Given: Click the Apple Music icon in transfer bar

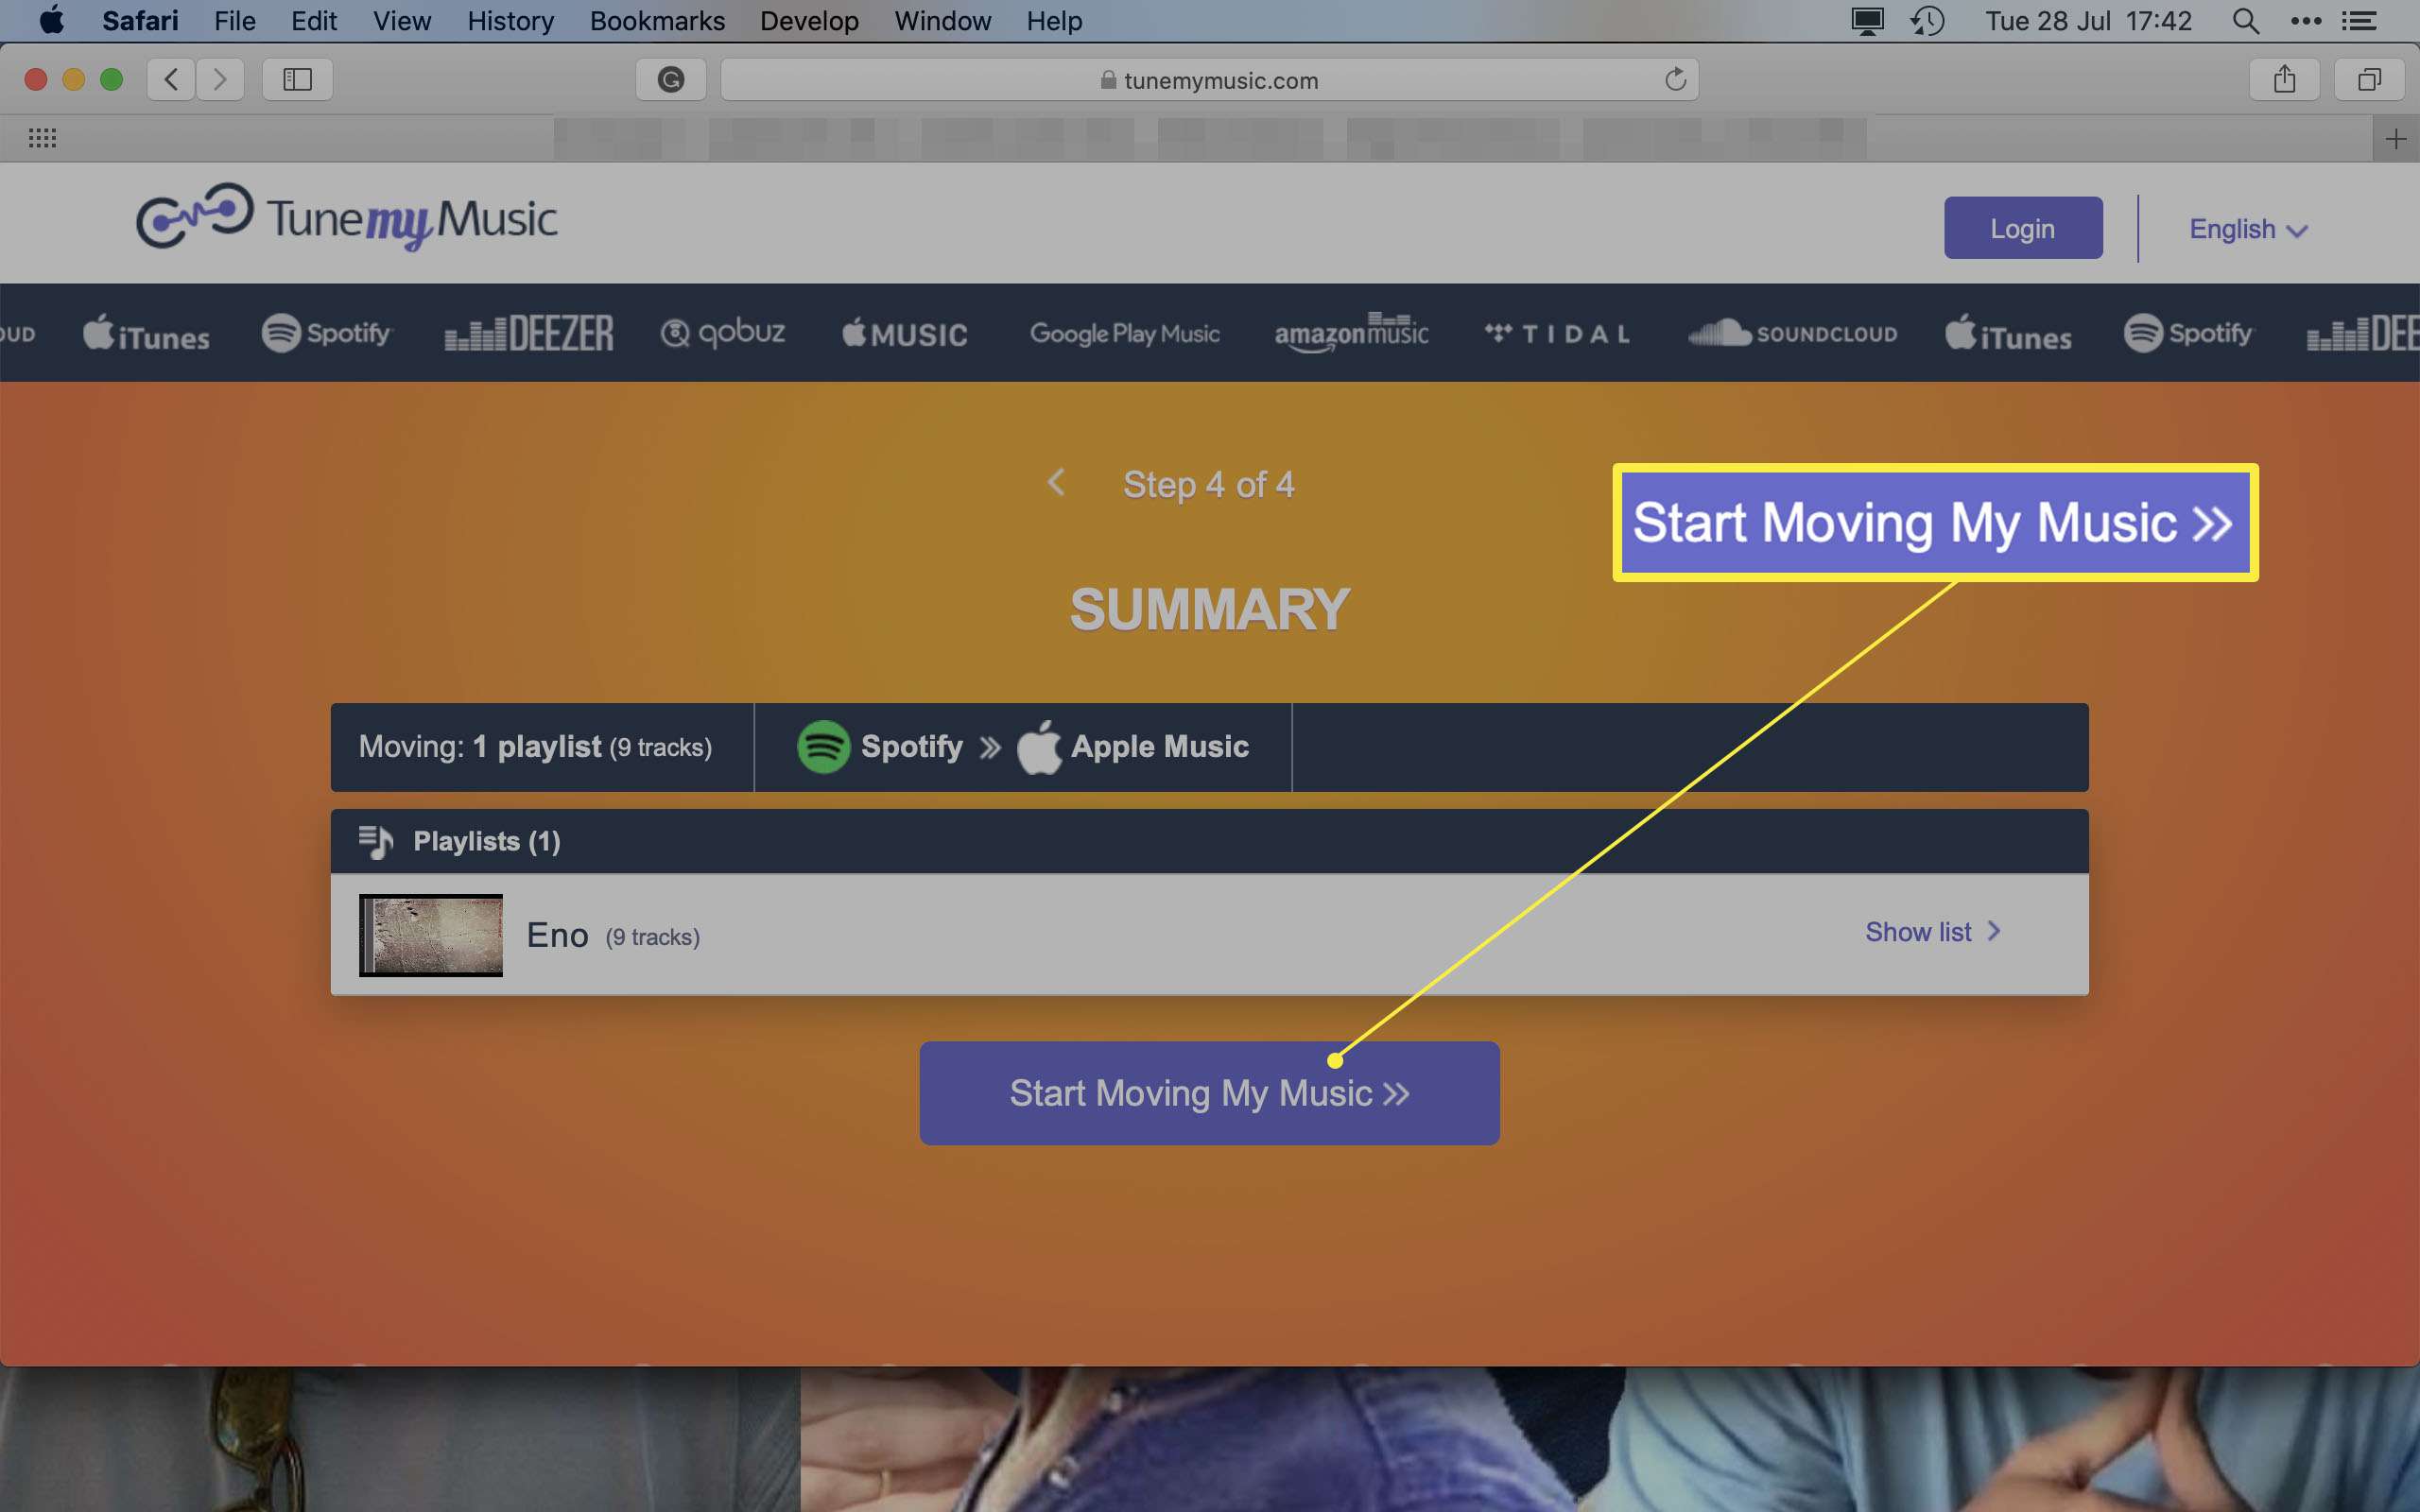Looking at the screenshot, I should point(1040,747).
